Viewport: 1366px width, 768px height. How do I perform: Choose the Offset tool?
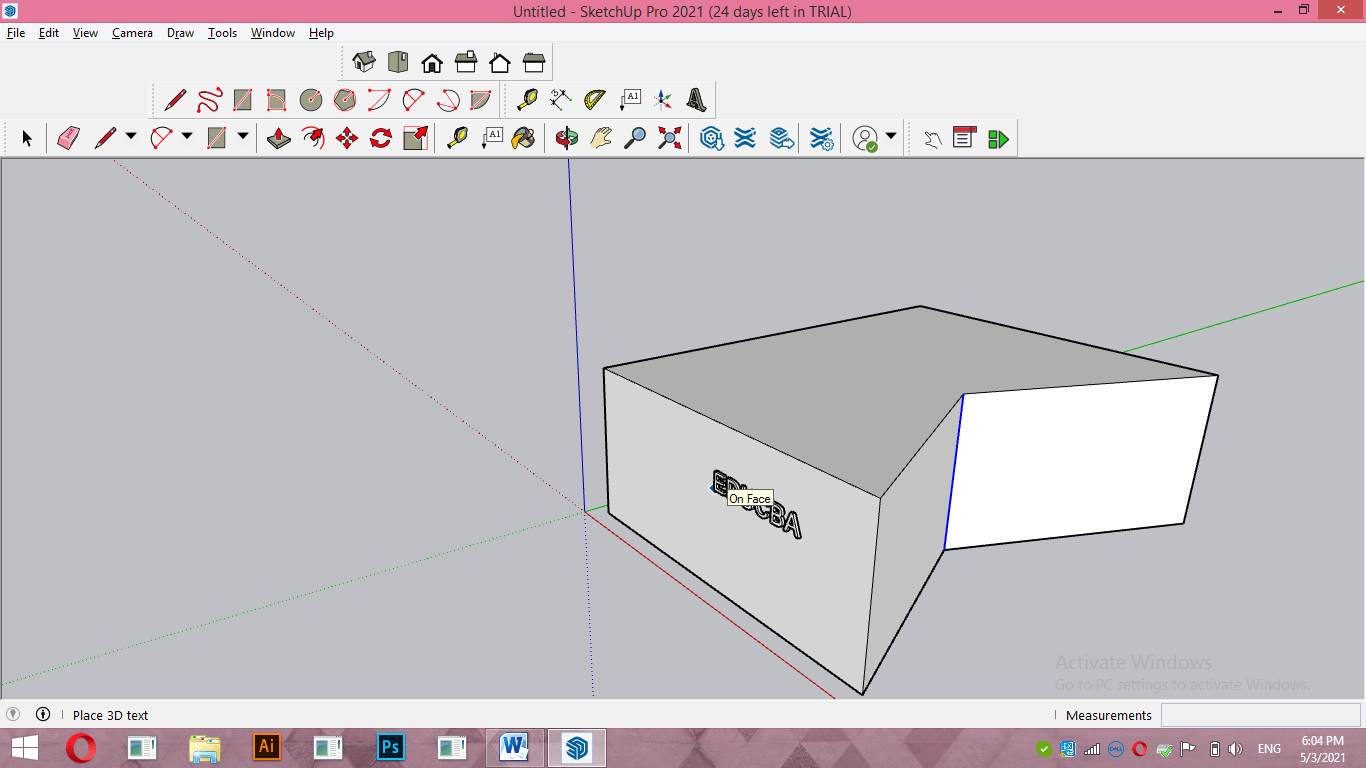pos(313,138)
